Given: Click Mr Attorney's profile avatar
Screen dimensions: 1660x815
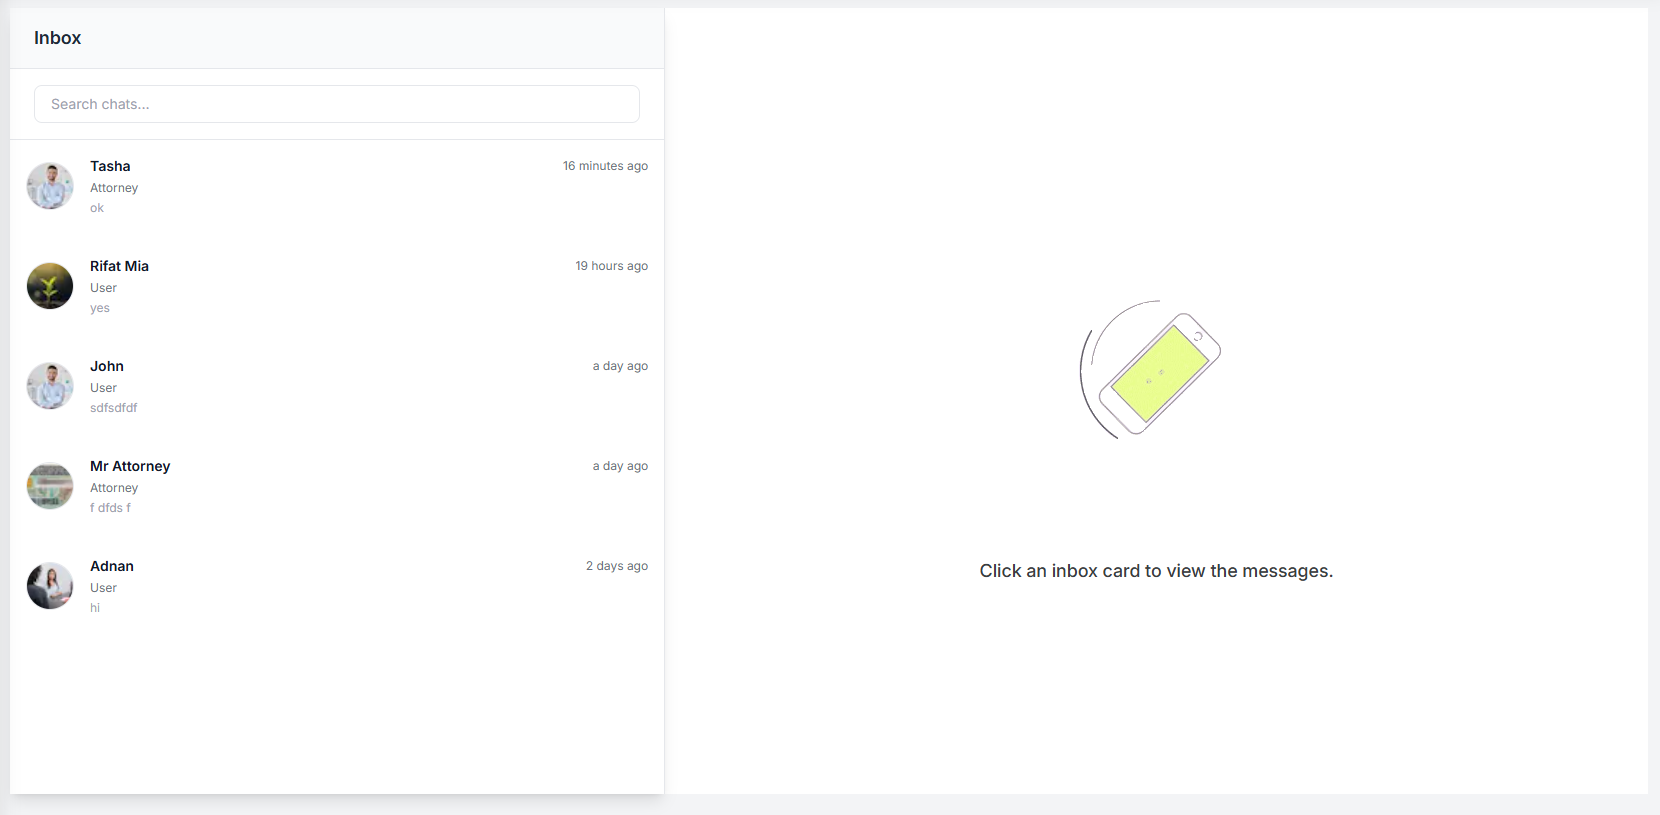Looking at the screenshot, I should click(x=50, y=486).
